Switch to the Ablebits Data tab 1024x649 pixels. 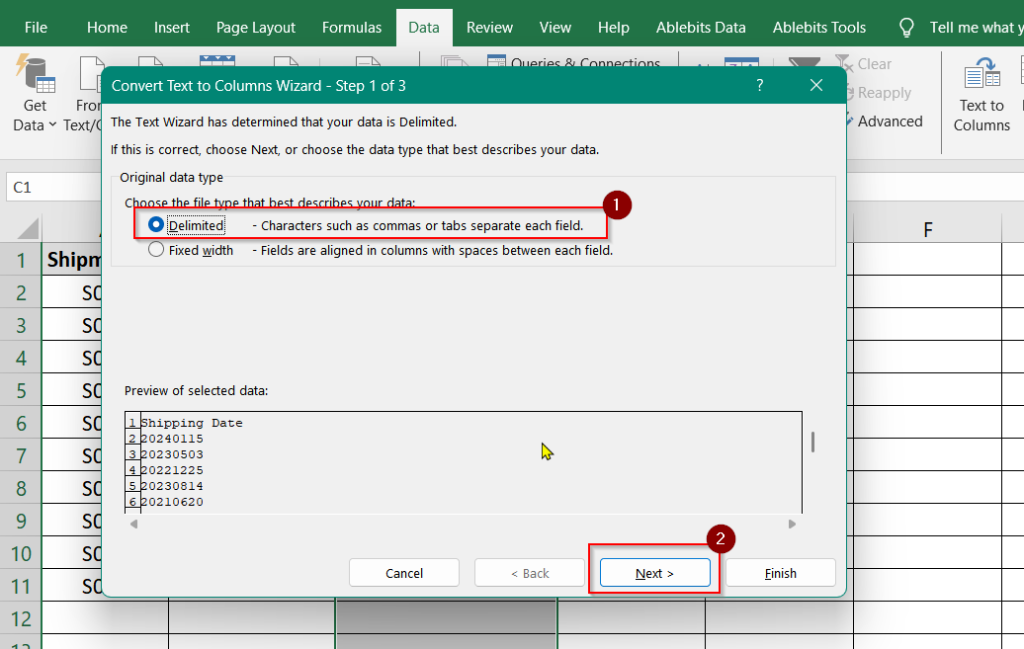[700, 27]
